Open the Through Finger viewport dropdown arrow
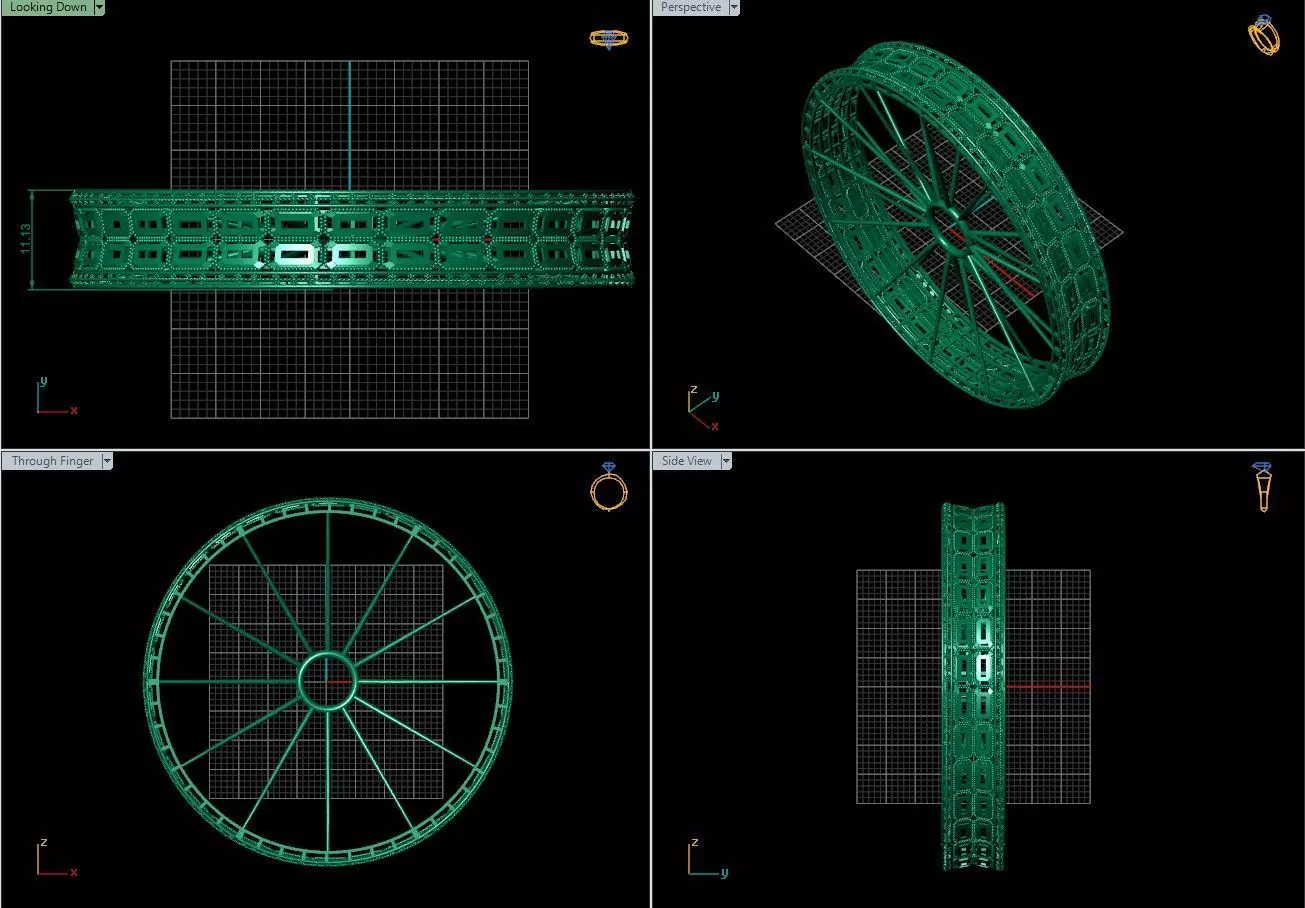 107,461
